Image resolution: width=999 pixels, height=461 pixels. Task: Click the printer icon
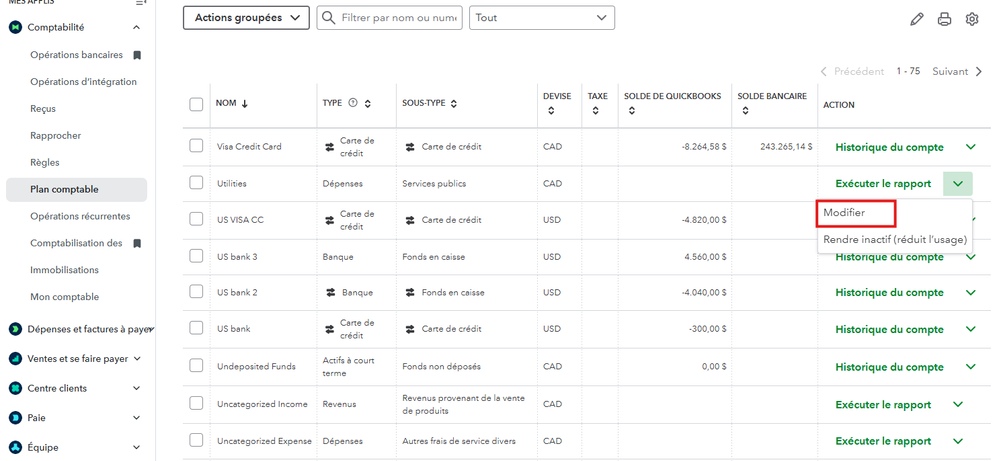point(944,19)
